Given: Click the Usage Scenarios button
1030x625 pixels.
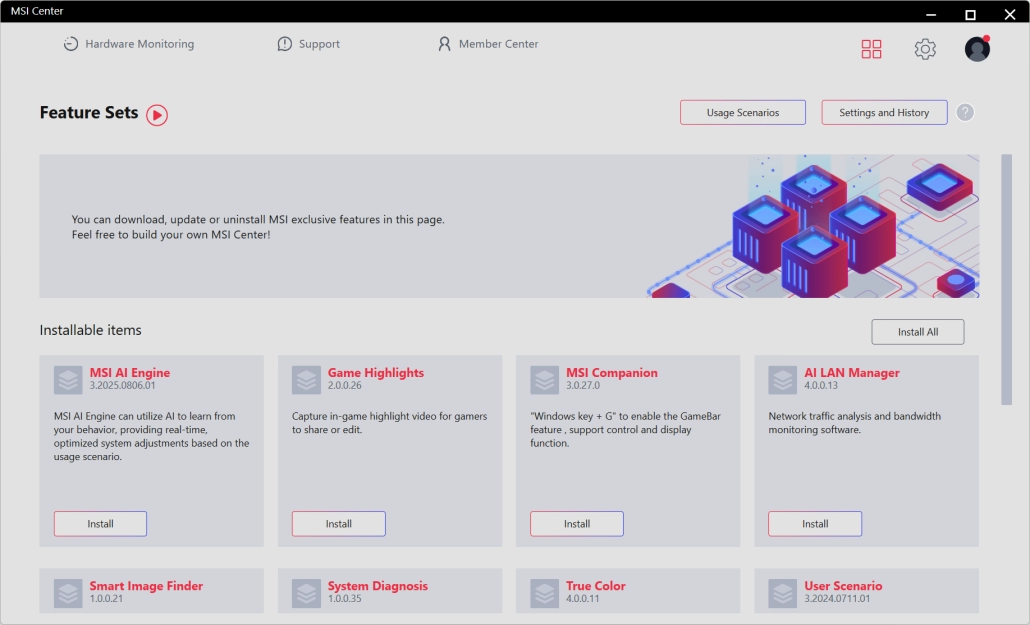Looking at the screenshot, I should point(743,112).
